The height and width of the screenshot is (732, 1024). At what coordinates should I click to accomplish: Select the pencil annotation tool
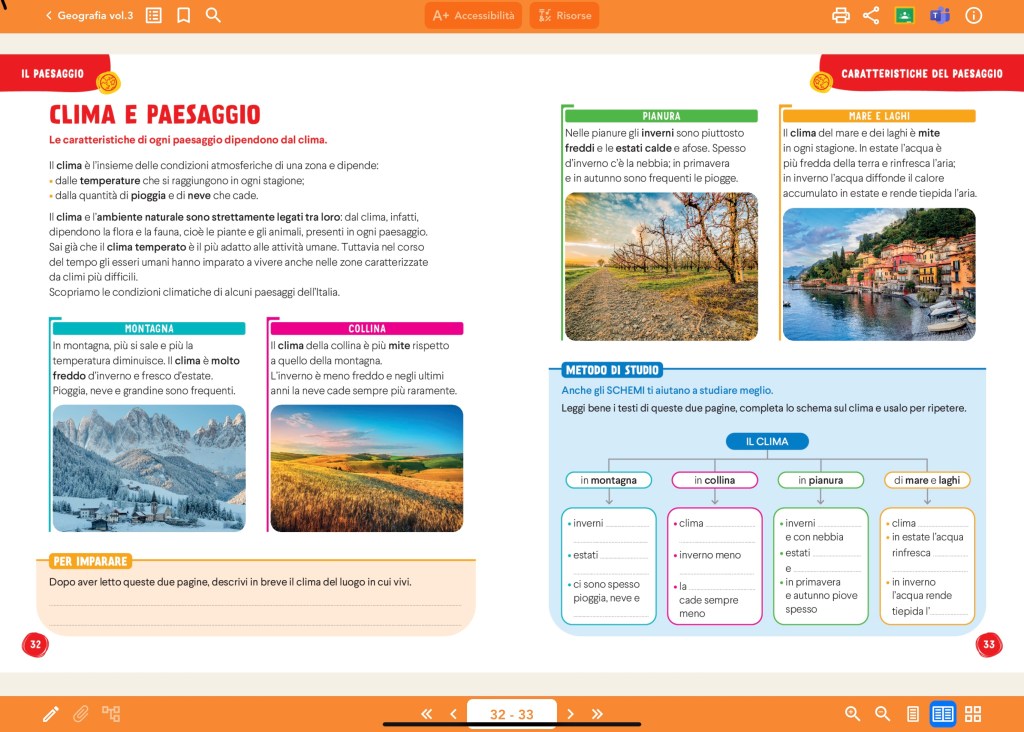coord(51,713)
